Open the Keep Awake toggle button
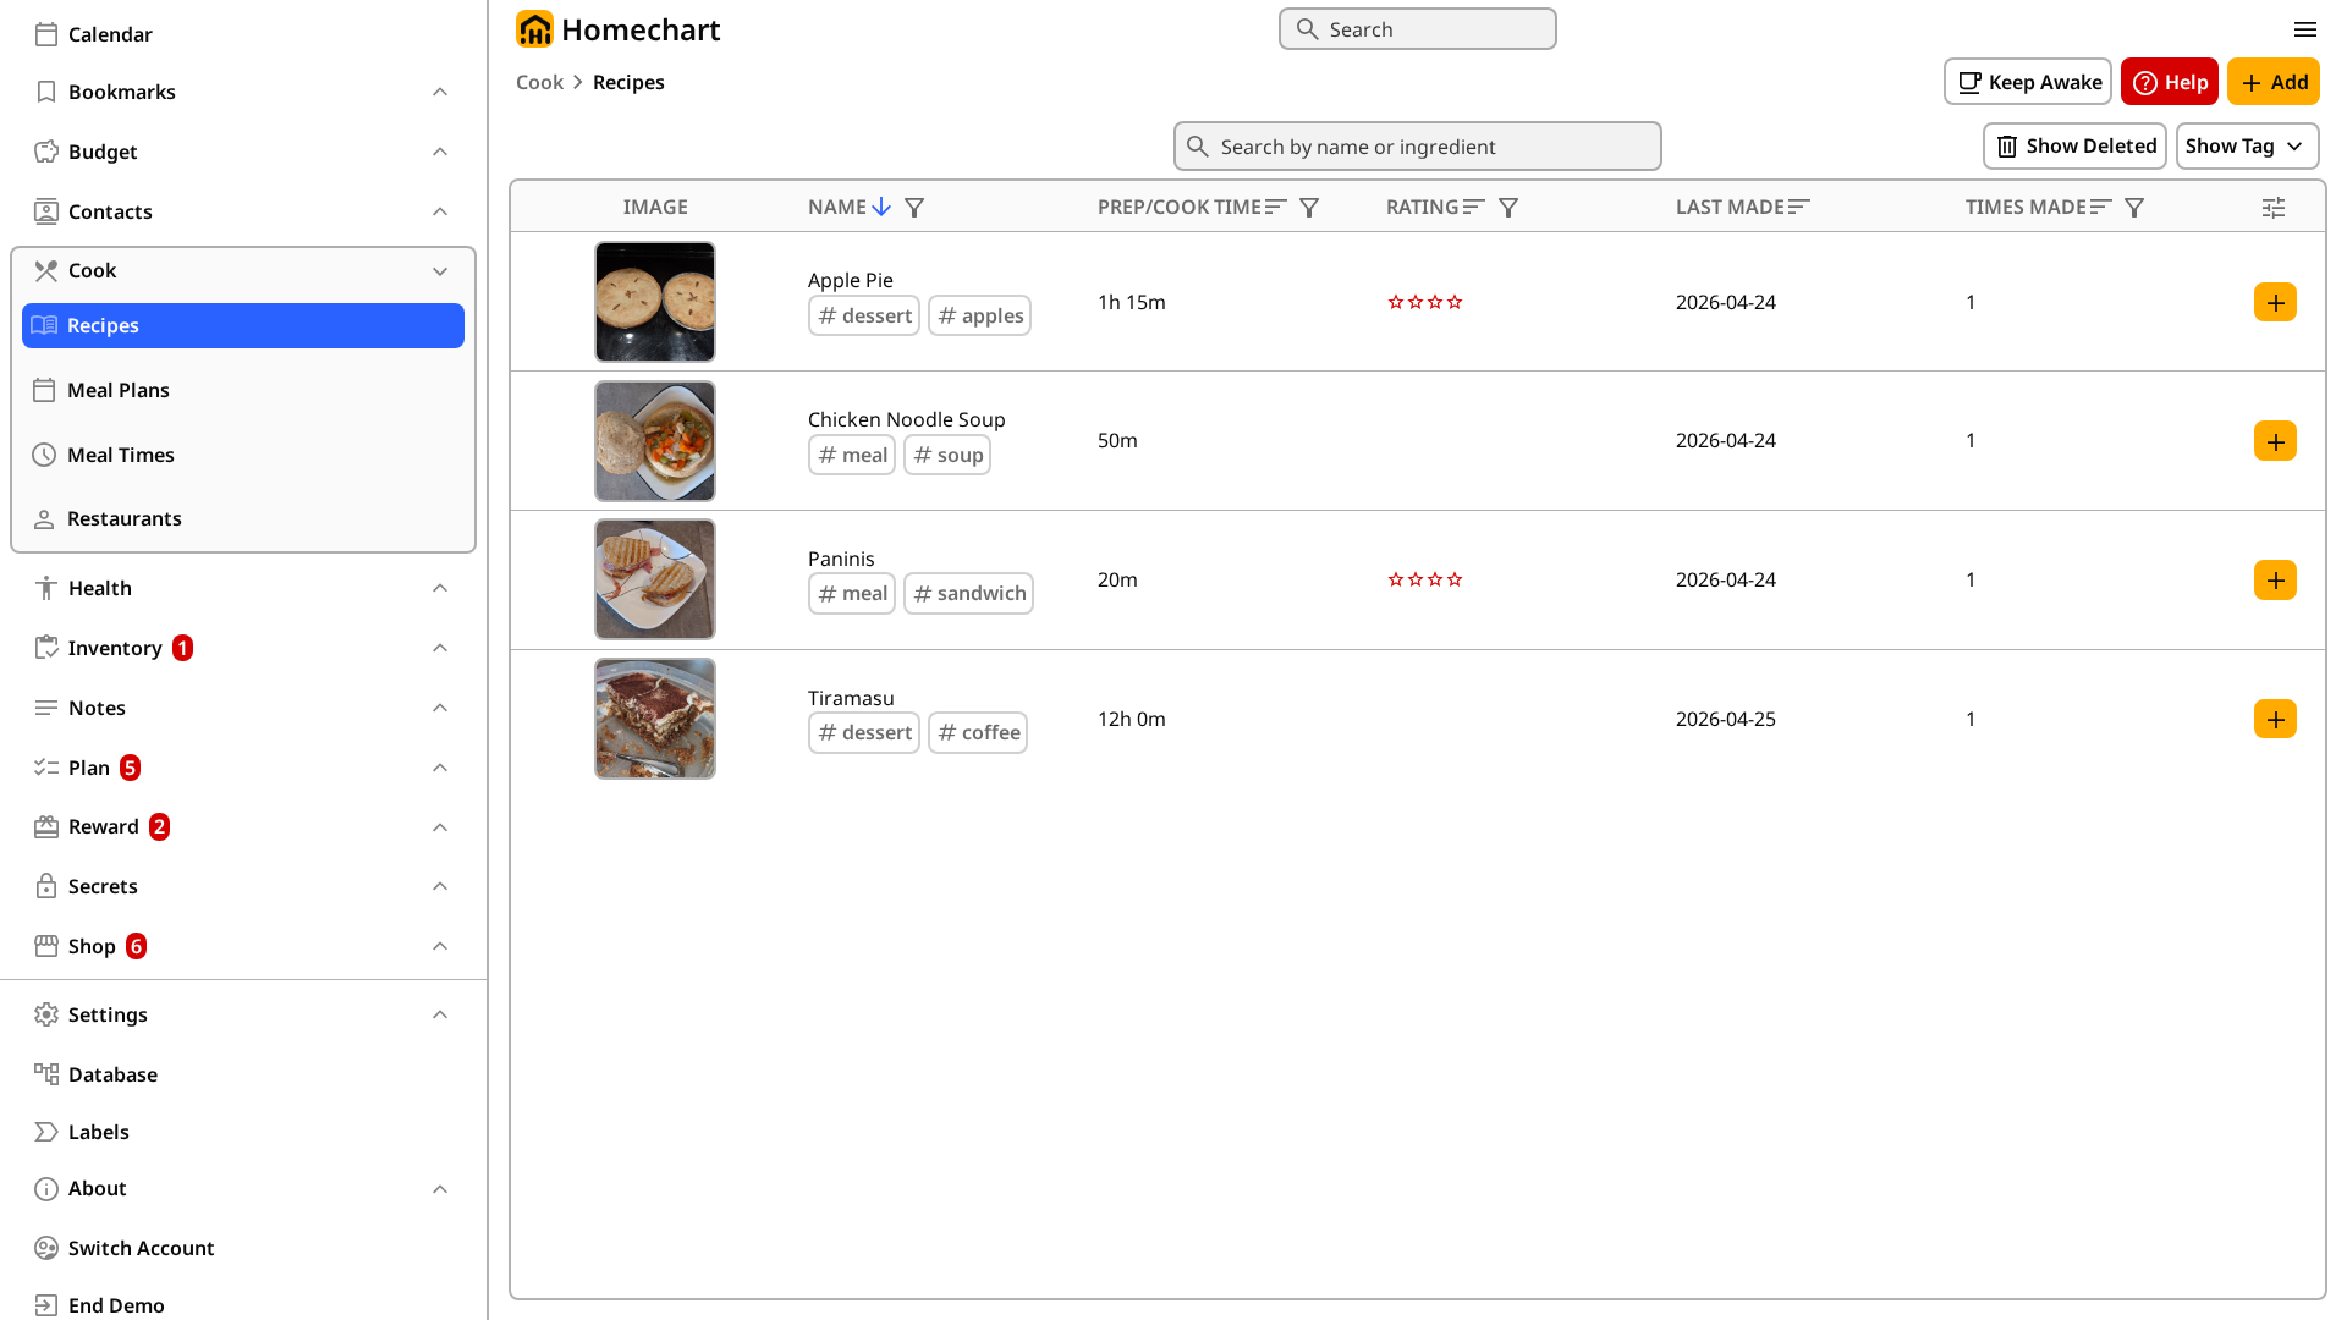 [2026, 82]
